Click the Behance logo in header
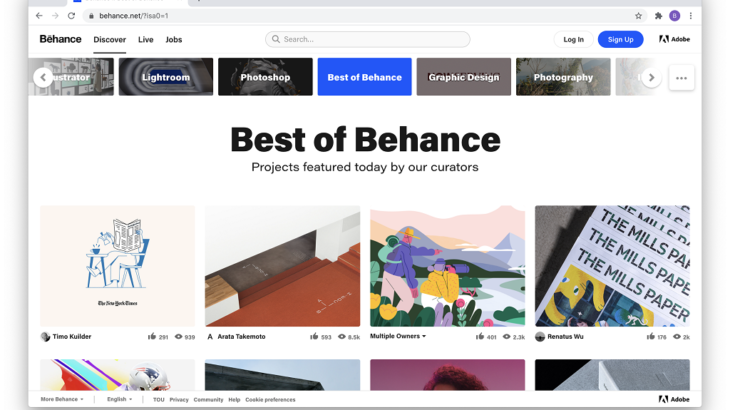This screenshot has width=730, height=410. coord(60,39)
